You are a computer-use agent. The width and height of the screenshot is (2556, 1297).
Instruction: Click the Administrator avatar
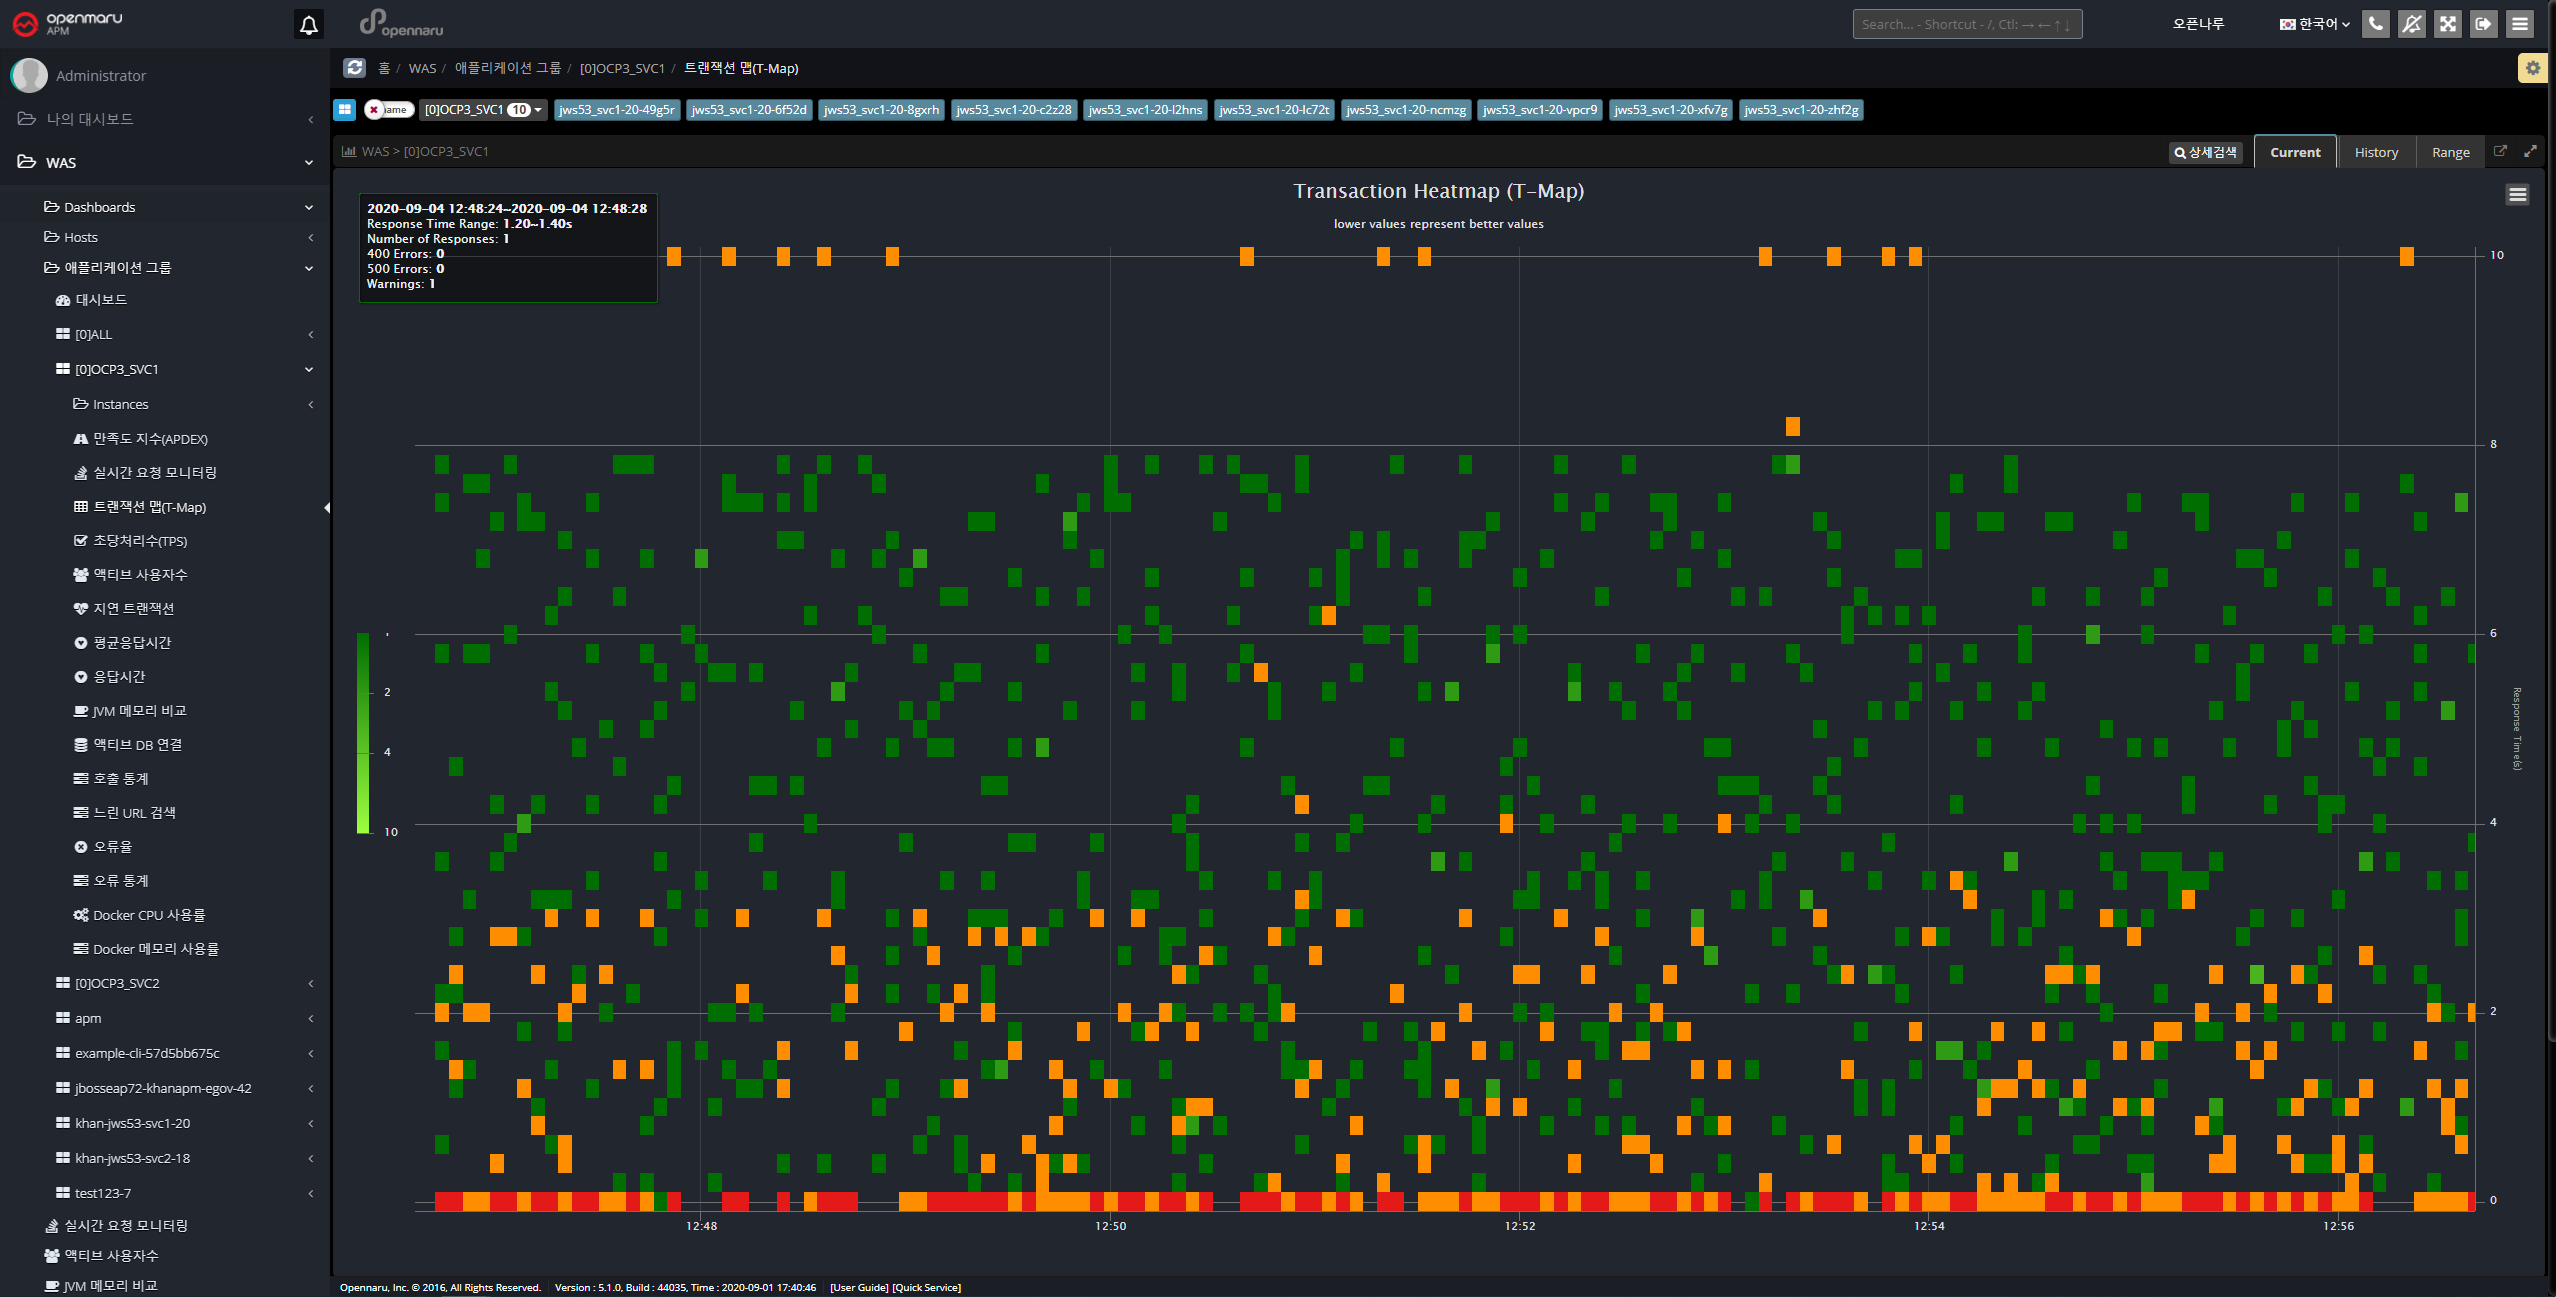pyautogui.click(x=29, y=75)
